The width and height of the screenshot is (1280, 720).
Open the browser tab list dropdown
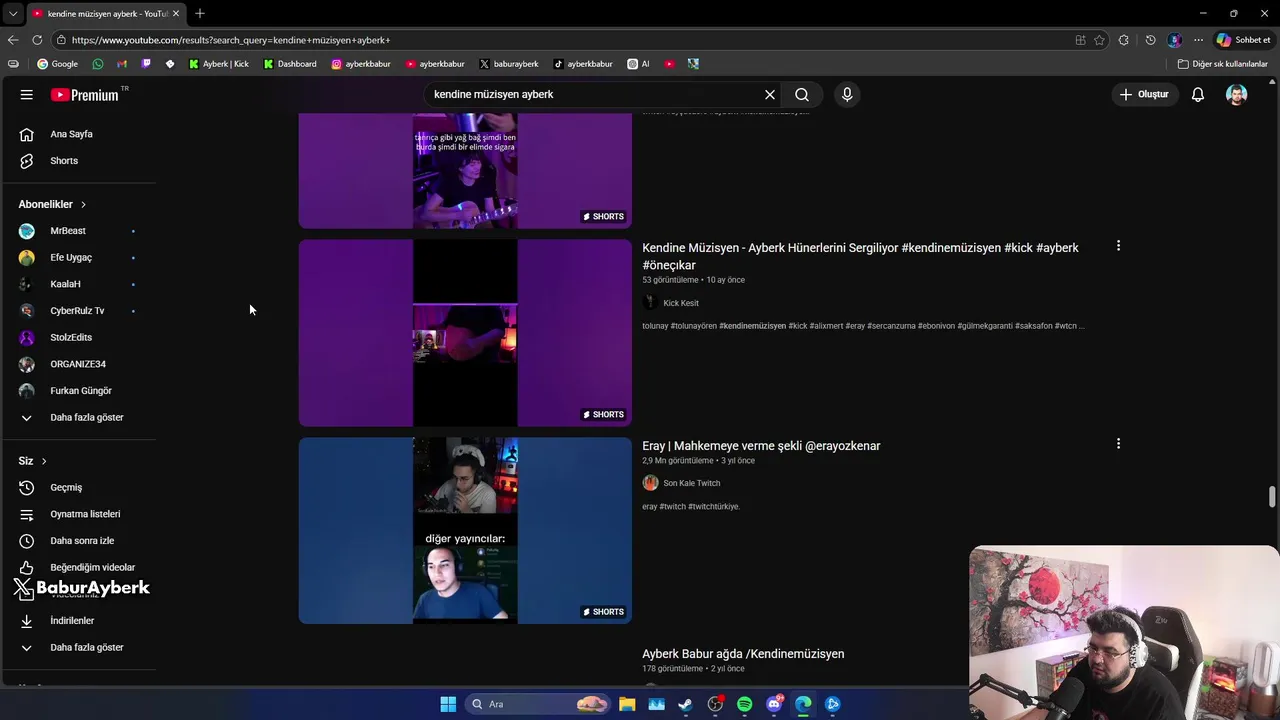(x=12, y=13)
